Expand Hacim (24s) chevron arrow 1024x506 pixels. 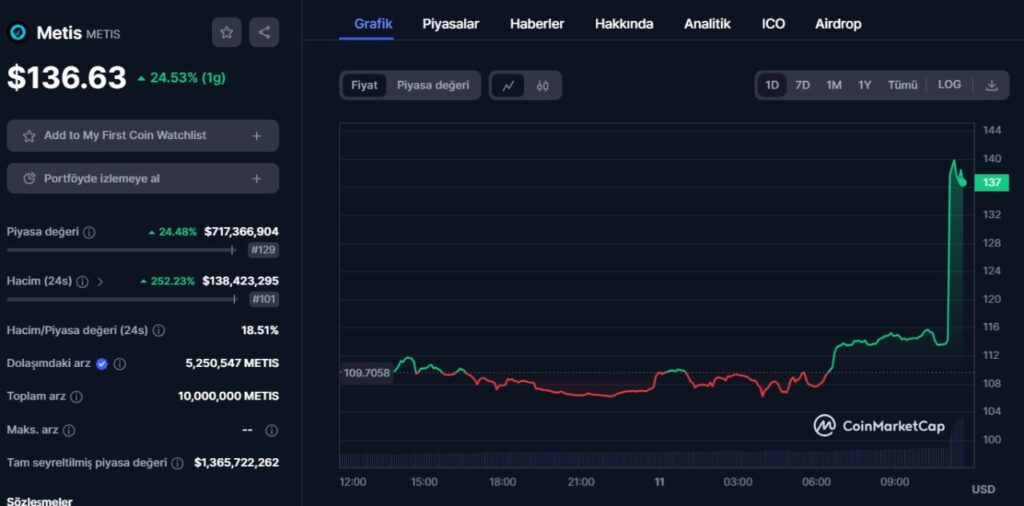click(x=100, y=282)
